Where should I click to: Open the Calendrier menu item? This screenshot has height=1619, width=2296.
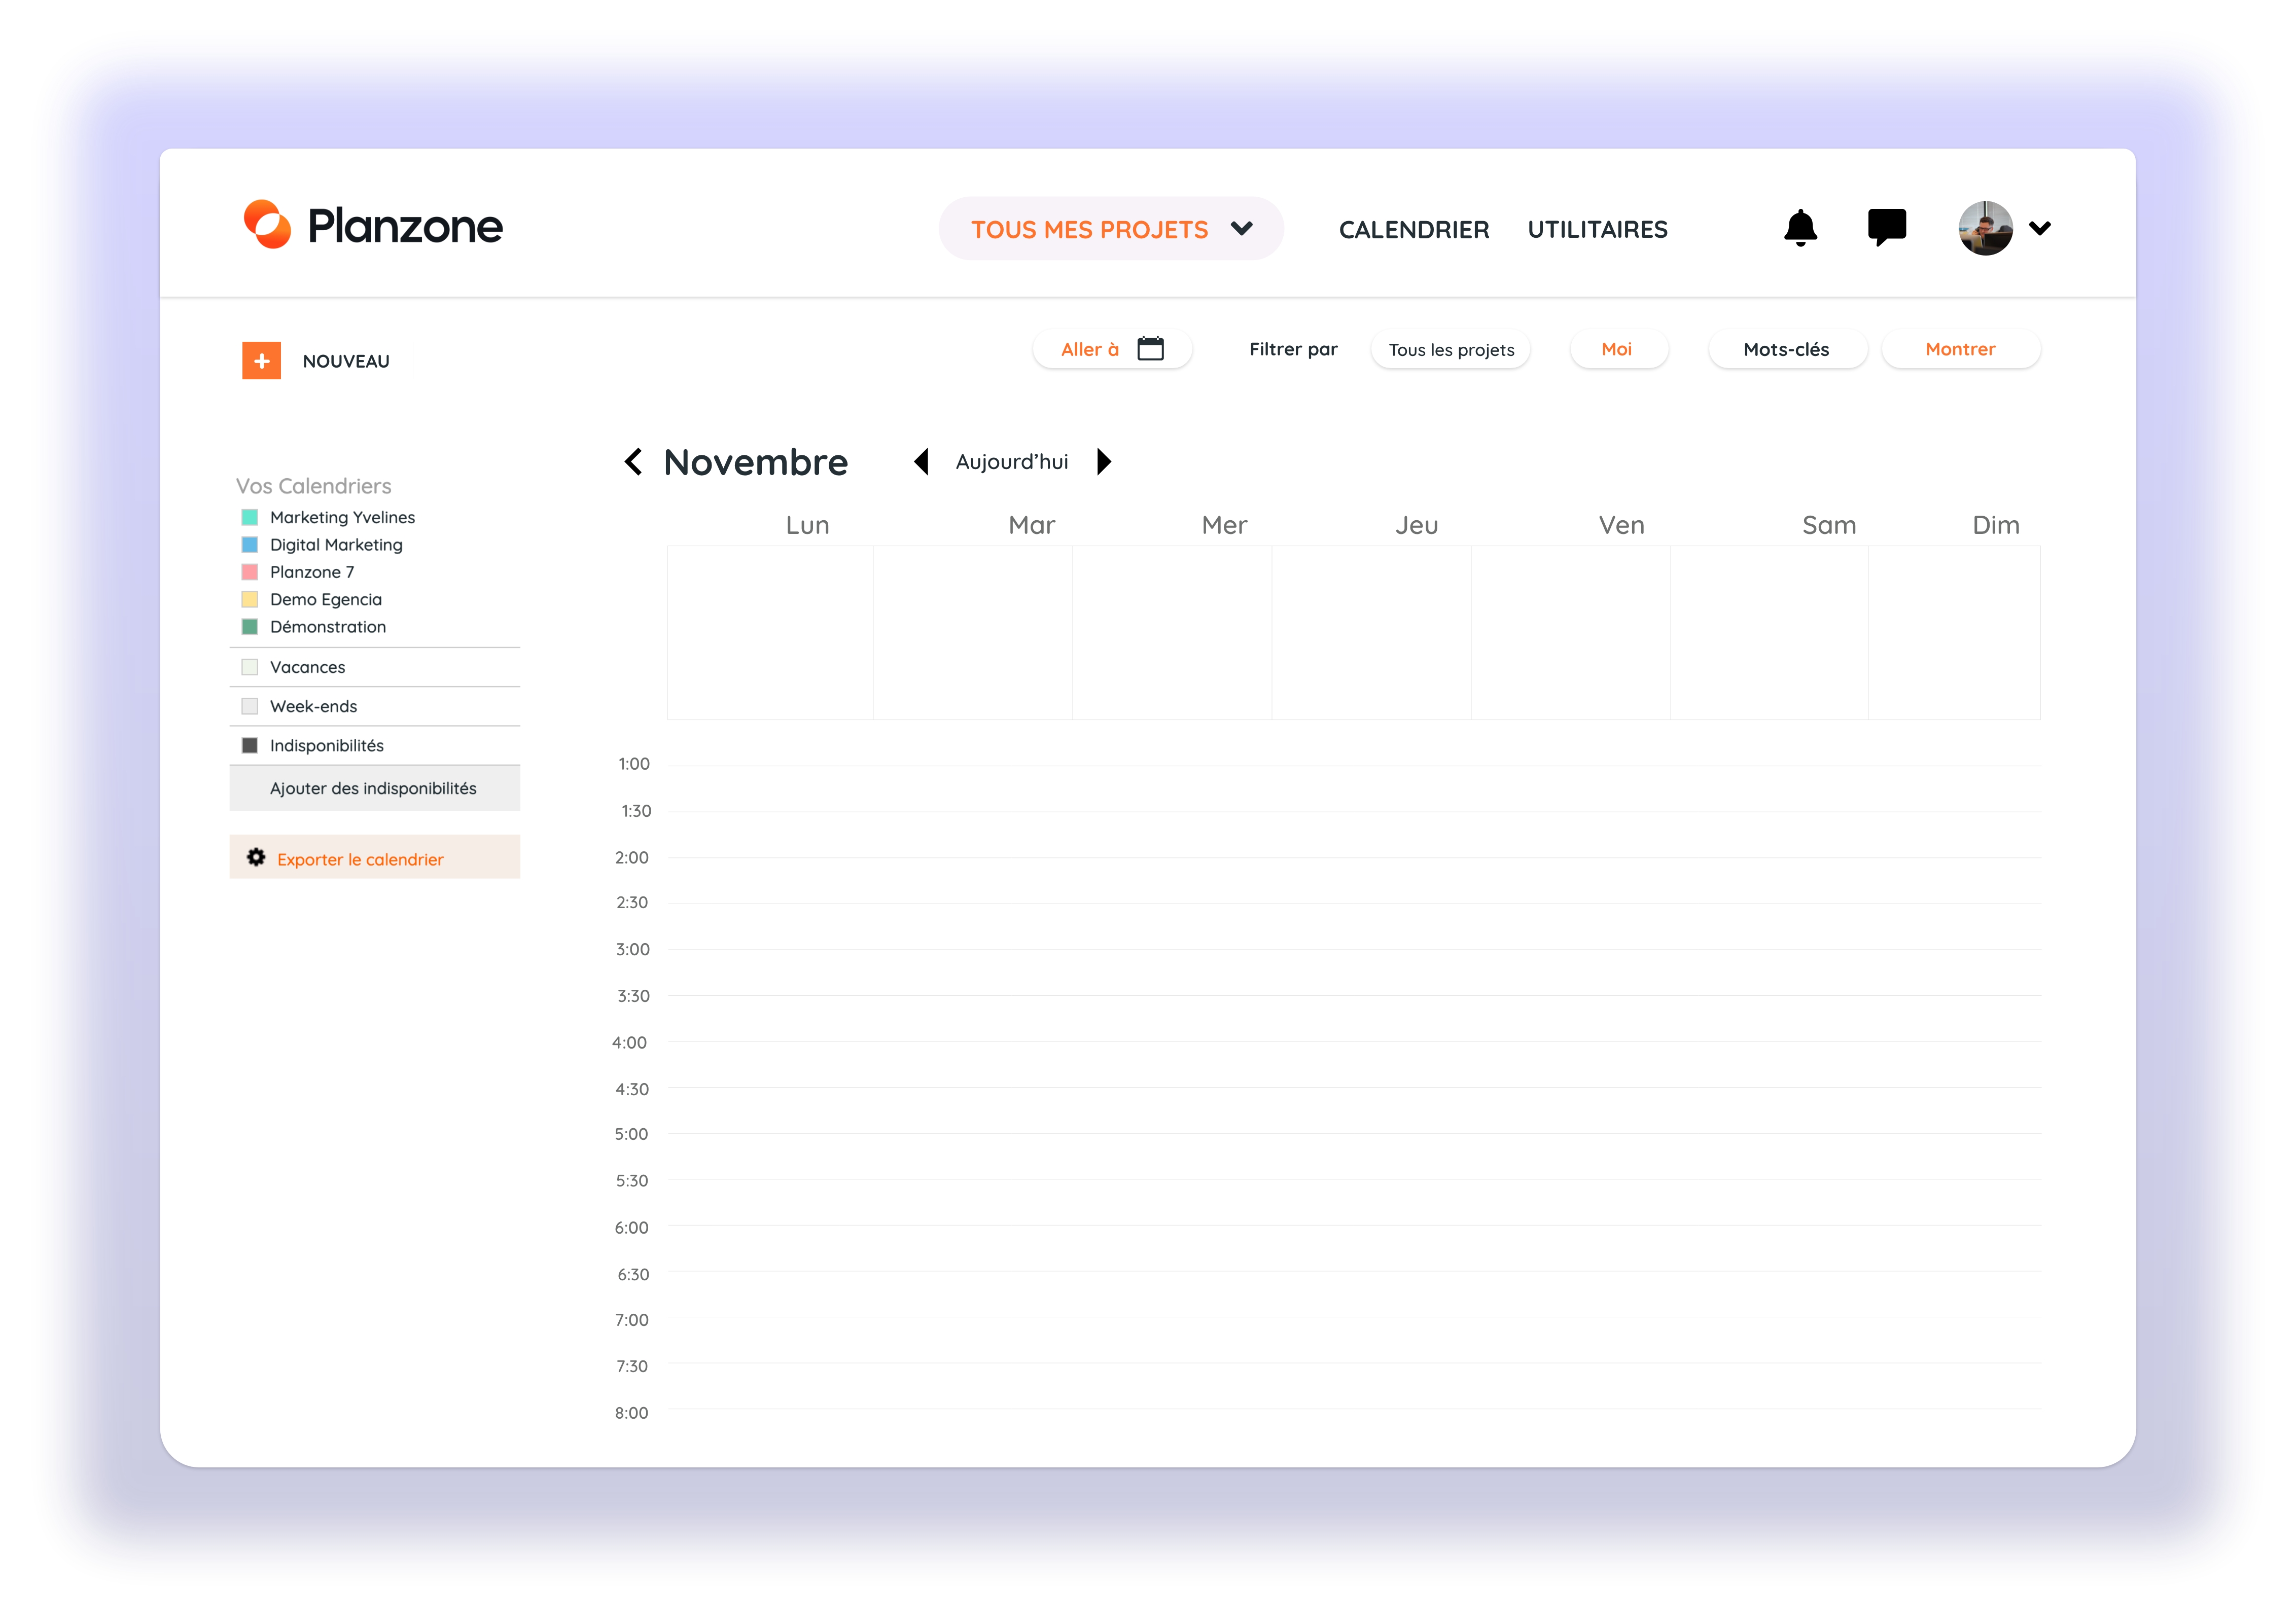pyautogui.click(x=1413, y=230)
